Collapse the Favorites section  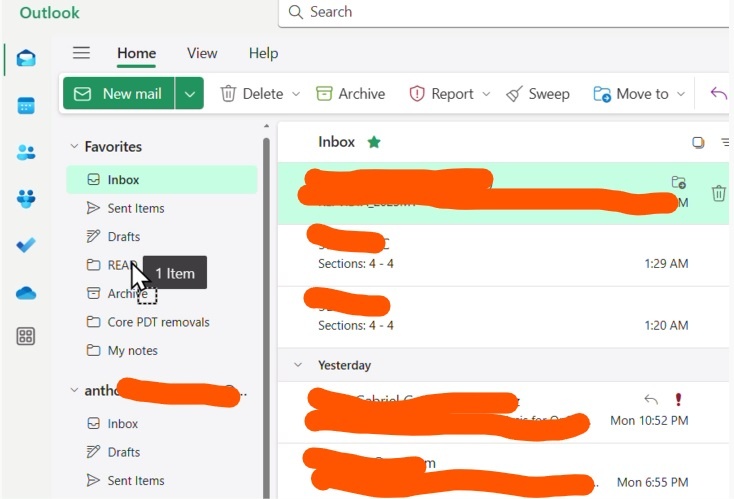[x=74, y=146]
